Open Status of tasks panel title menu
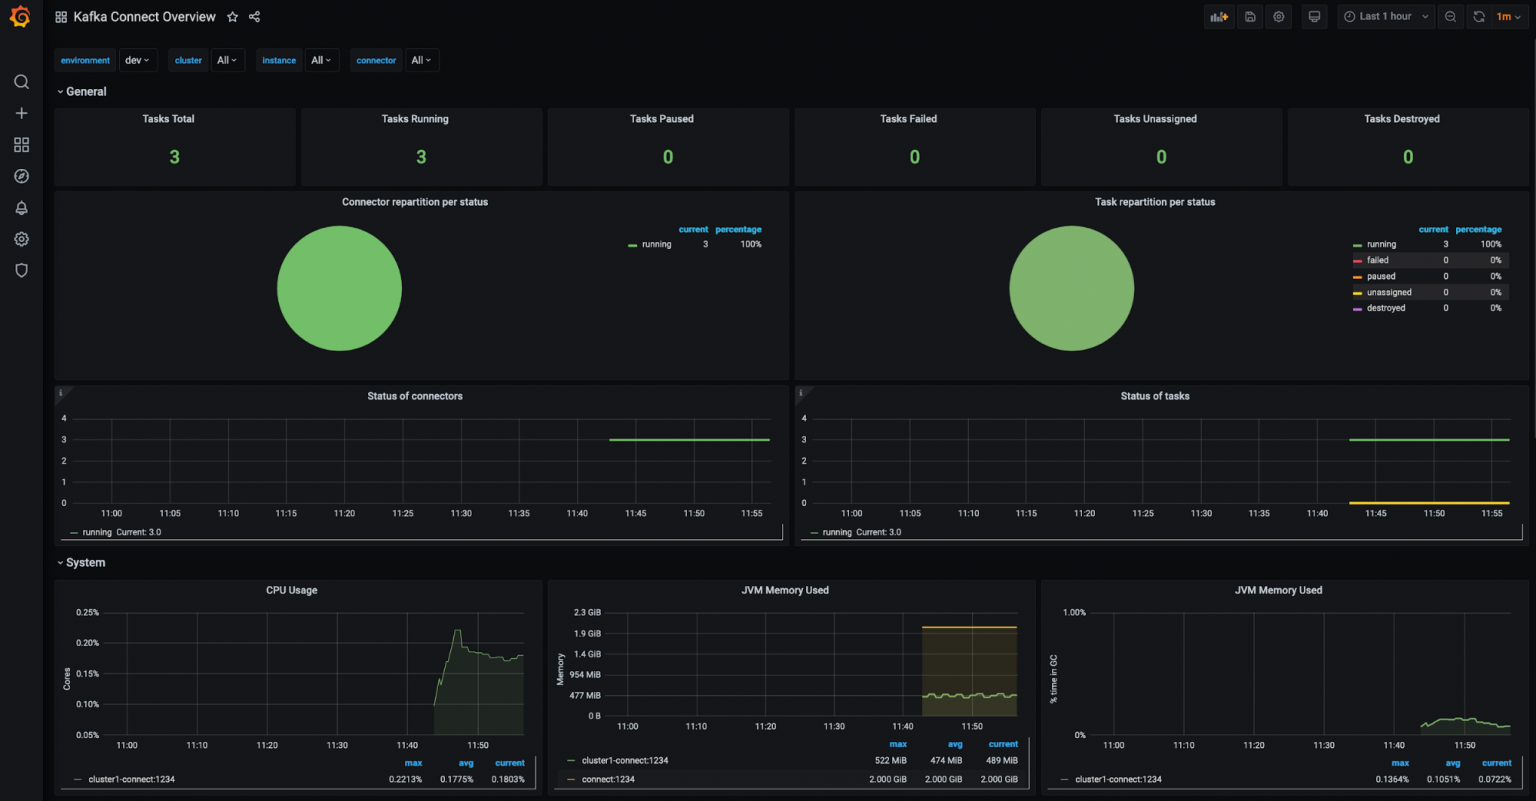This screenshot has width=1536, height=801. click(x=1155, y=396)
